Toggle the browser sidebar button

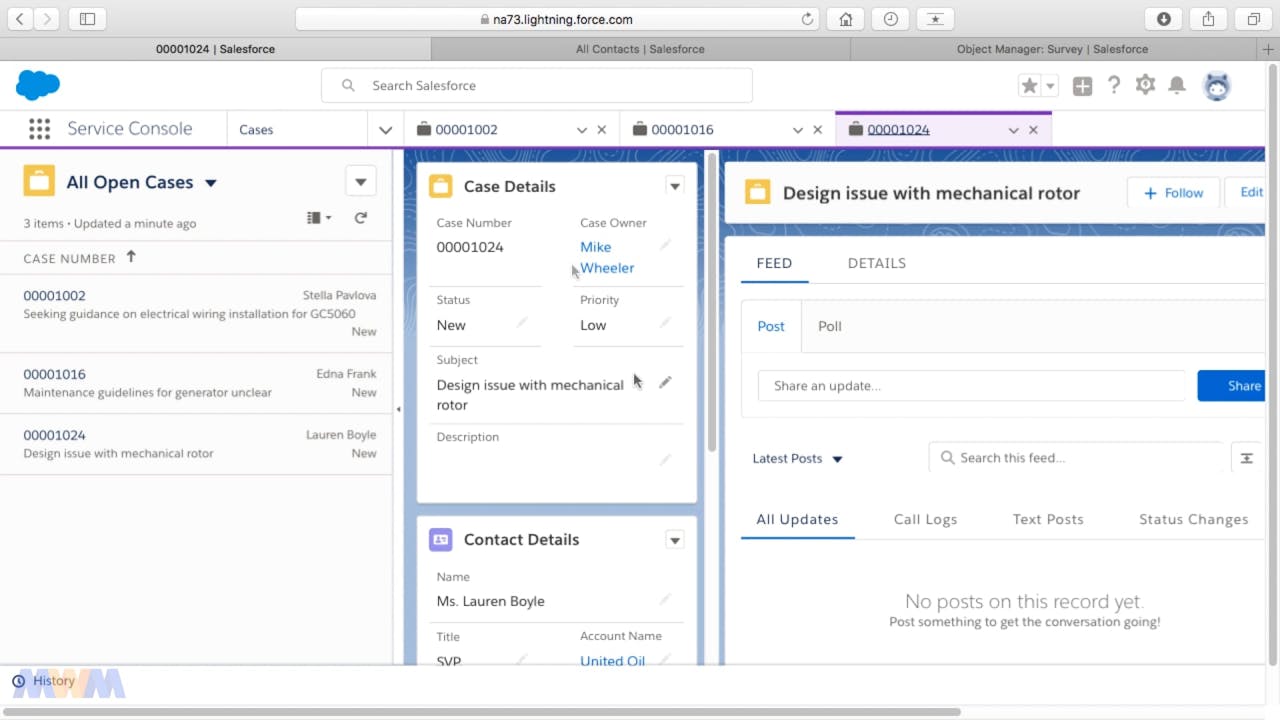click(x=87, y=19)
